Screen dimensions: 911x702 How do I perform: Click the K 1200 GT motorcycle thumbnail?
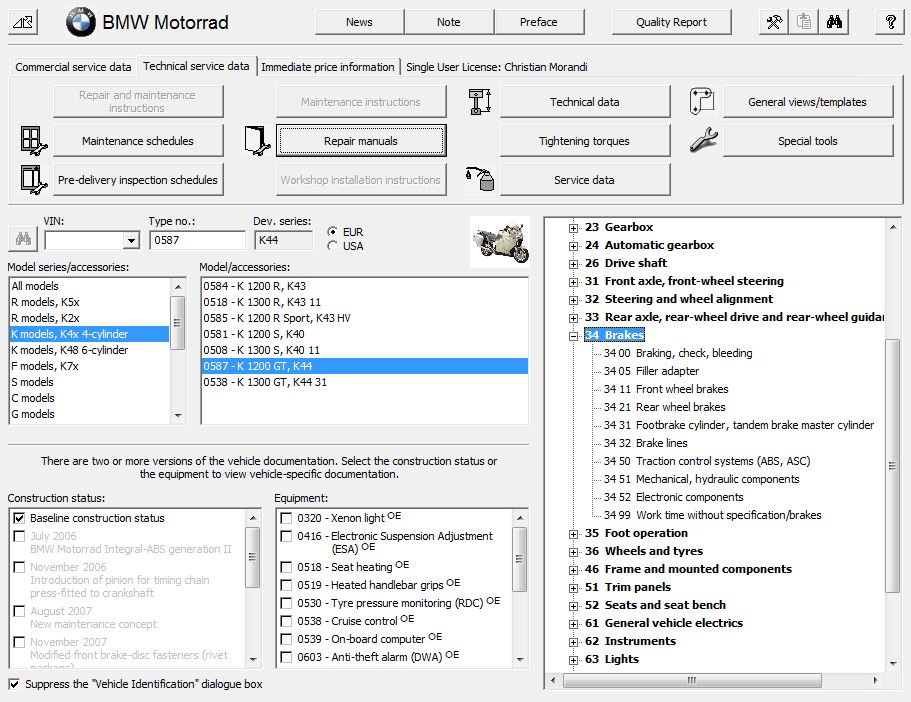coord(500,242)
